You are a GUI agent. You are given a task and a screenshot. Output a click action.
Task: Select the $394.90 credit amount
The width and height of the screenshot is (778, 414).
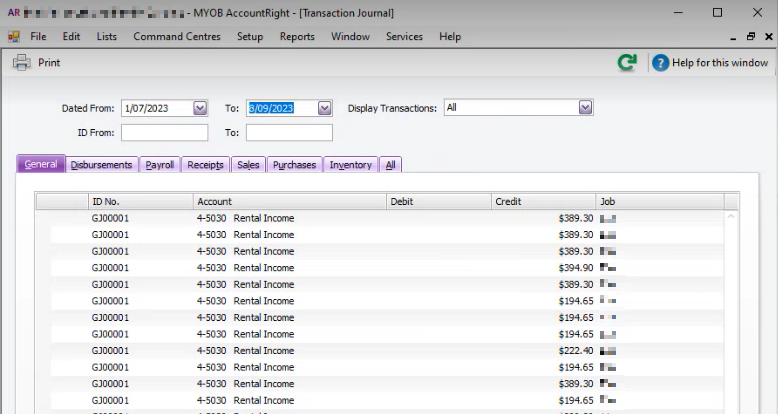[x=576, y=268]
